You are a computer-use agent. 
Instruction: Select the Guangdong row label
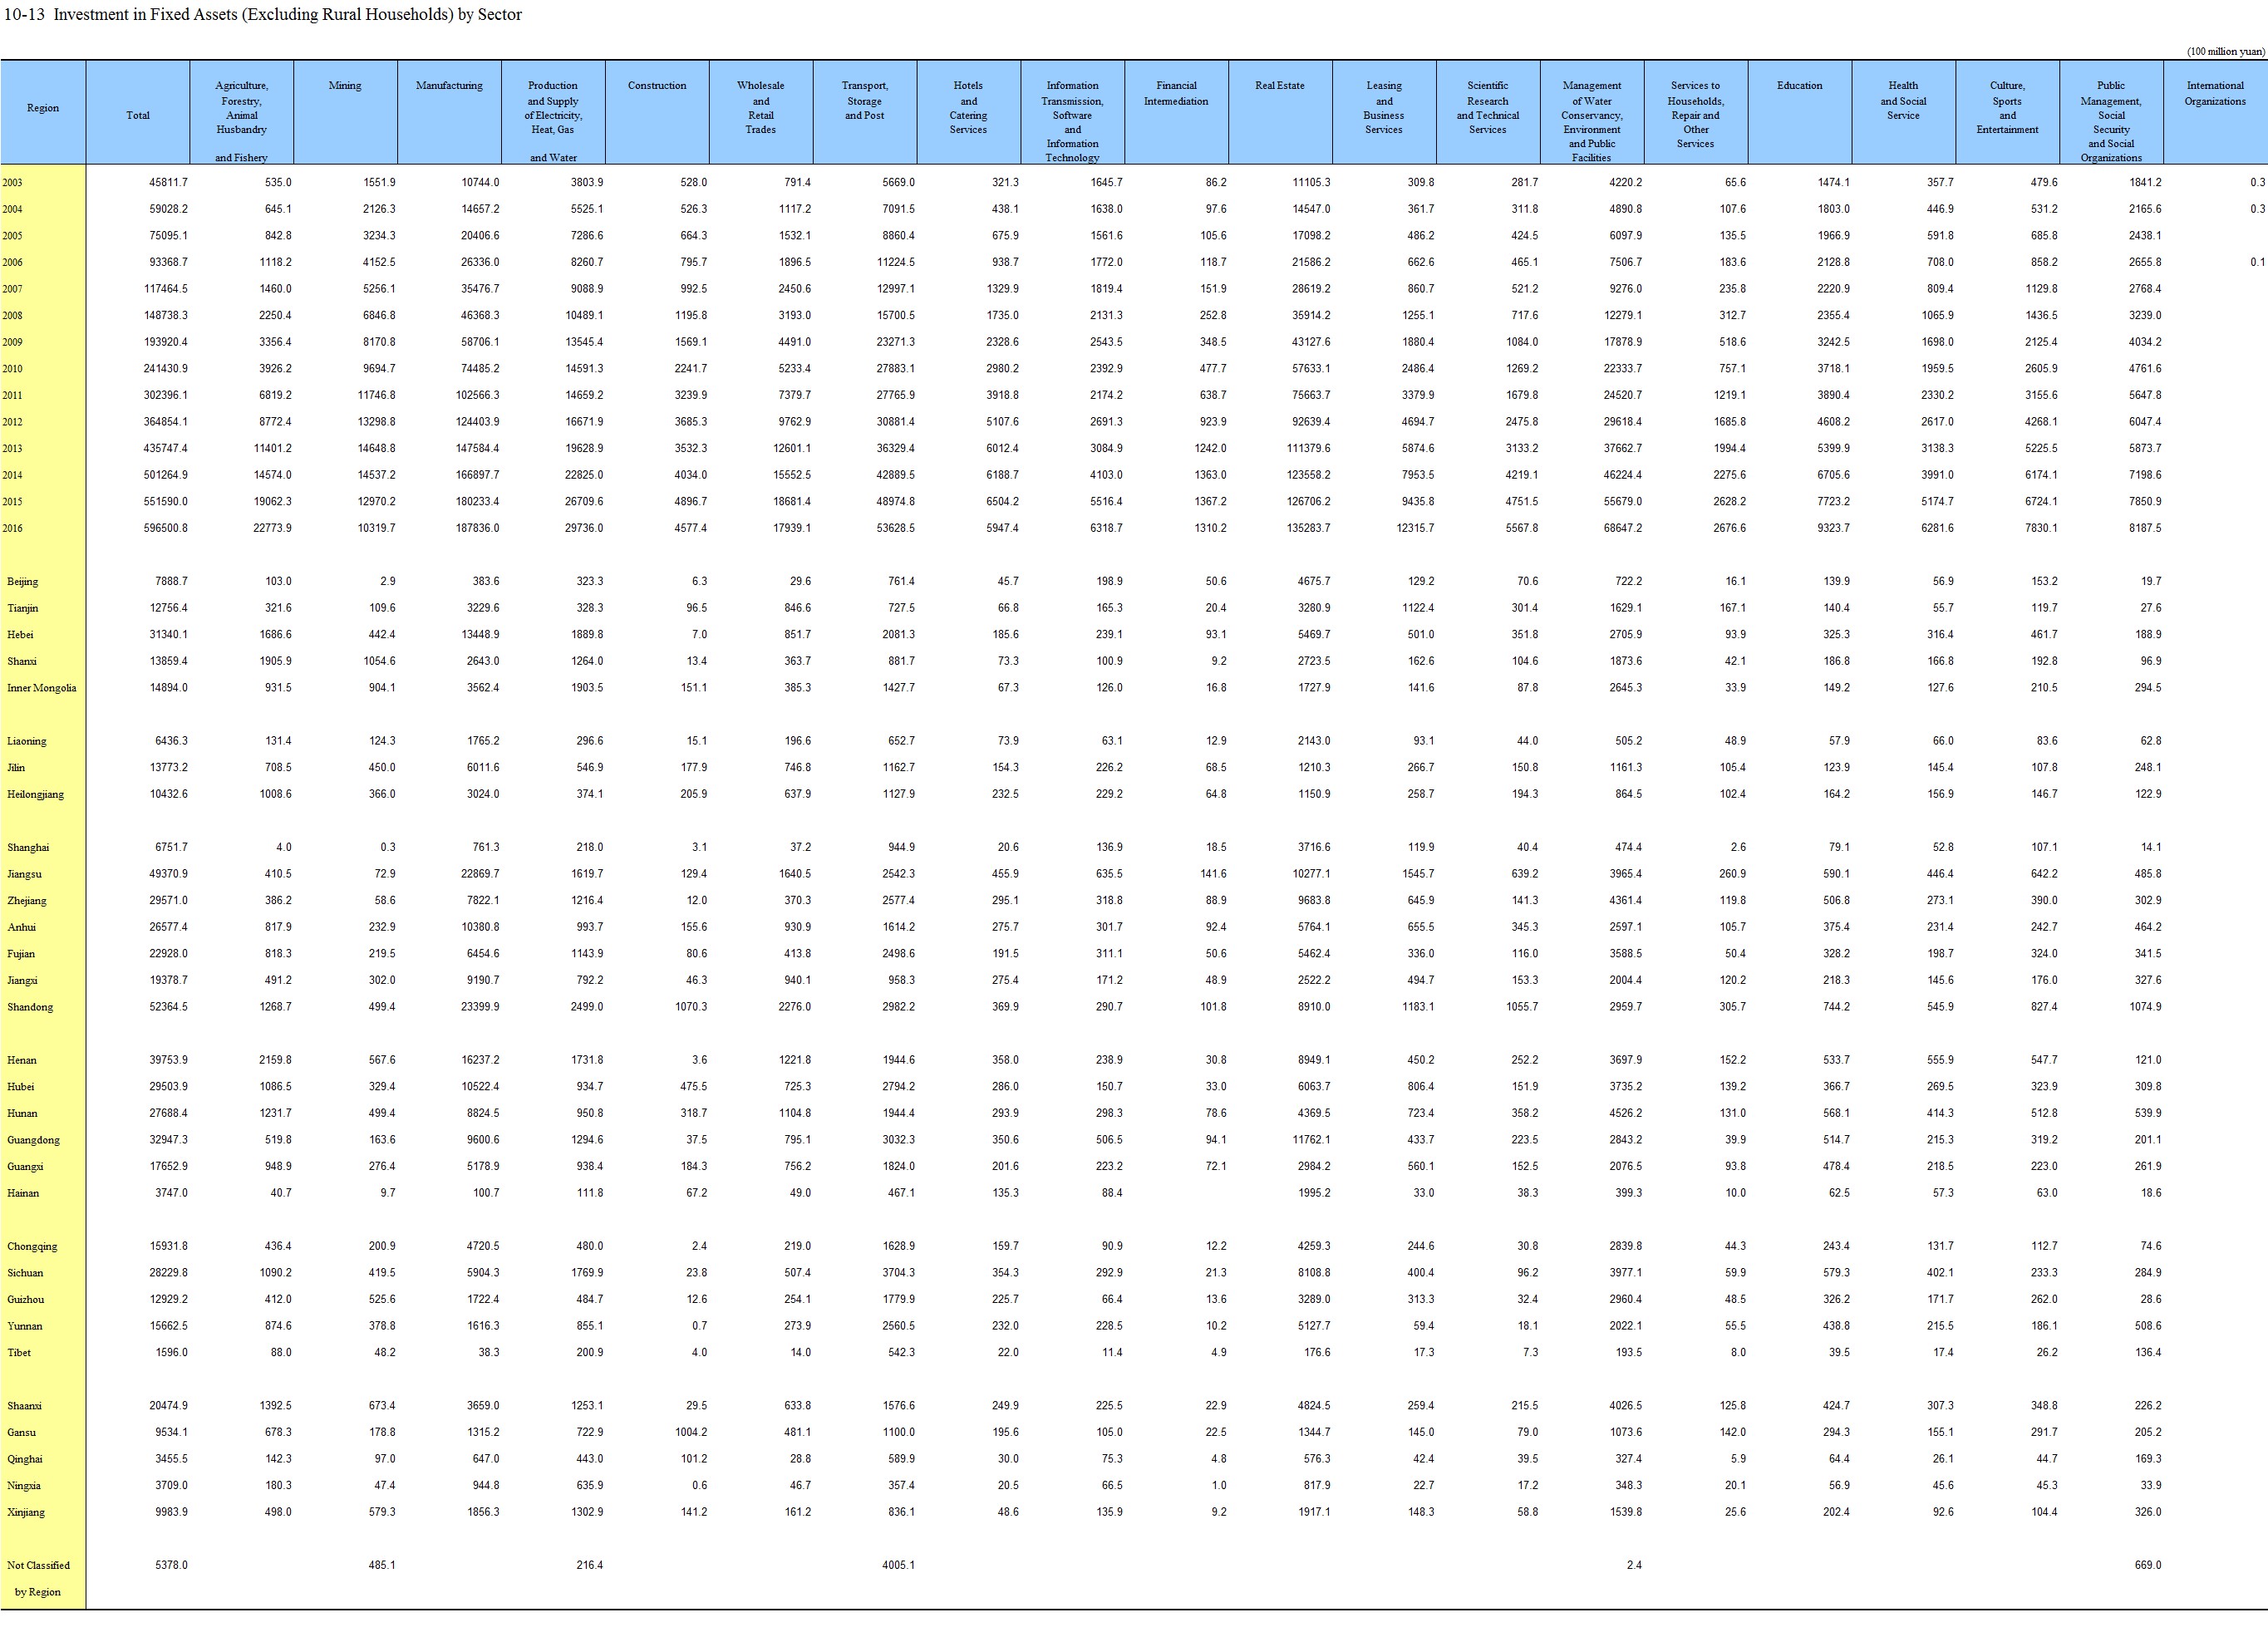33,1140
